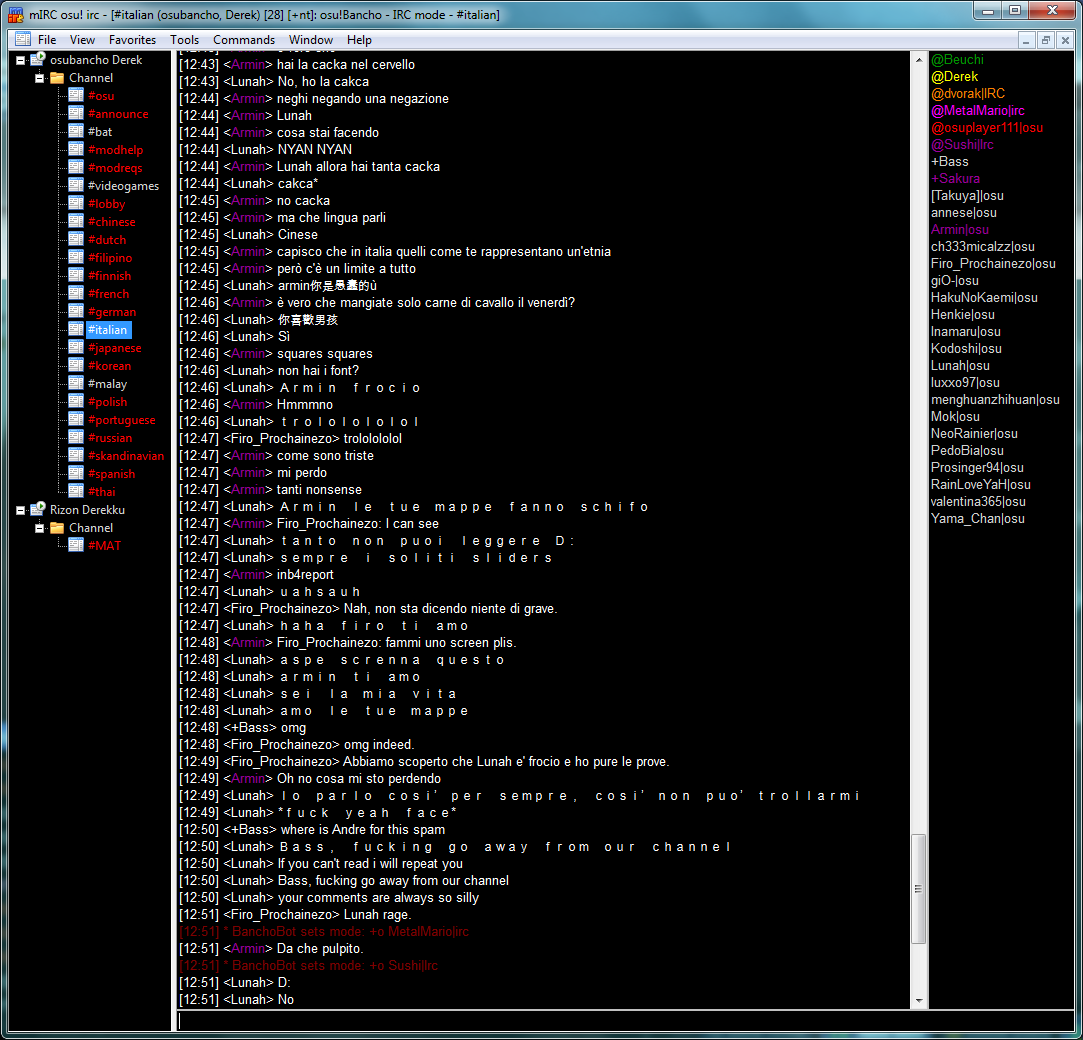
Task: Switch to the #japanese channel
Action: click(x=114, y=348)
